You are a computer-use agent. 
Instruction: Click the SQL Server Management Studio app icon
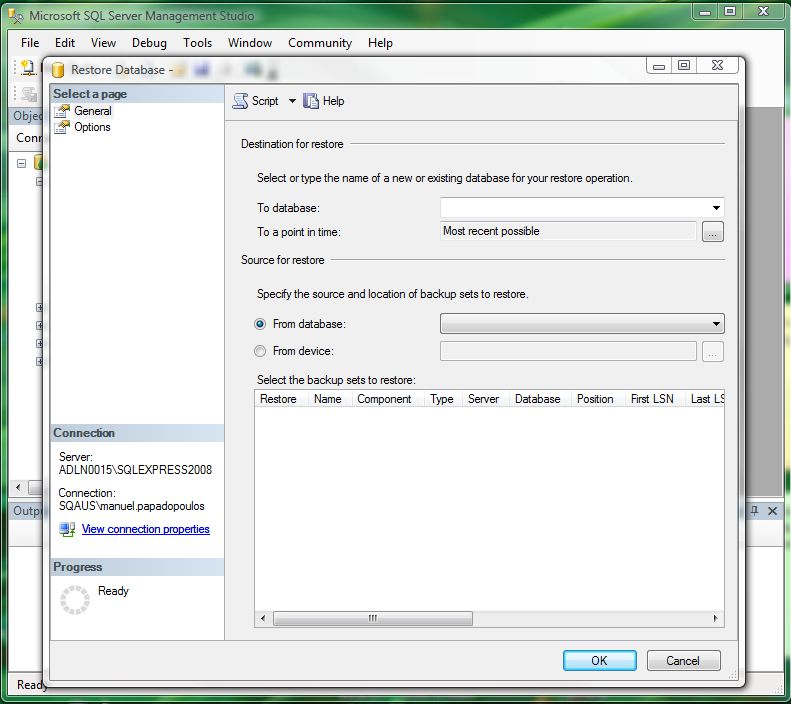(15, 16)
